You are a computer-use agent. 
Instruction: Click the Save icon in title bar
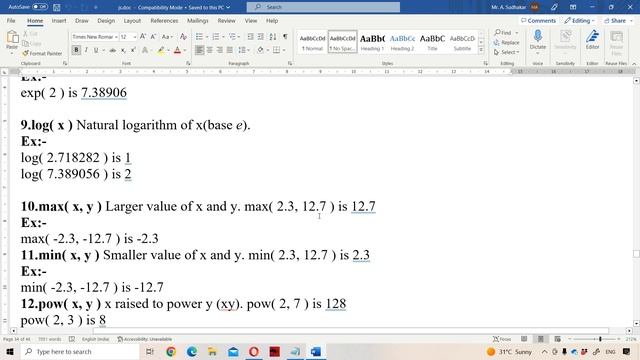(57, 7)
